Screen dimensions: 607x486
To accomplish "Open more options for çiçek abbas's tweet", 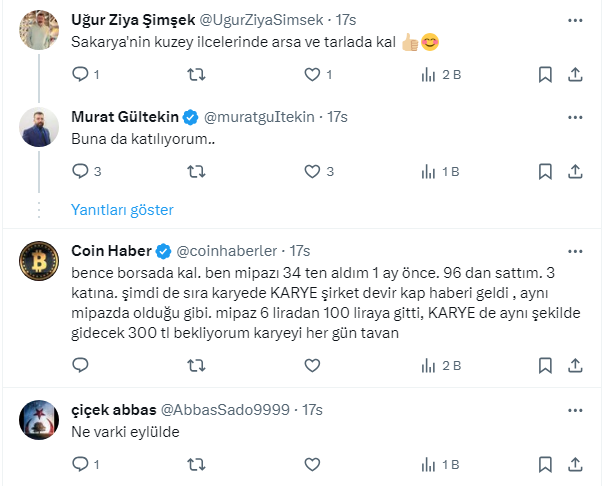I will coord(576,410).
